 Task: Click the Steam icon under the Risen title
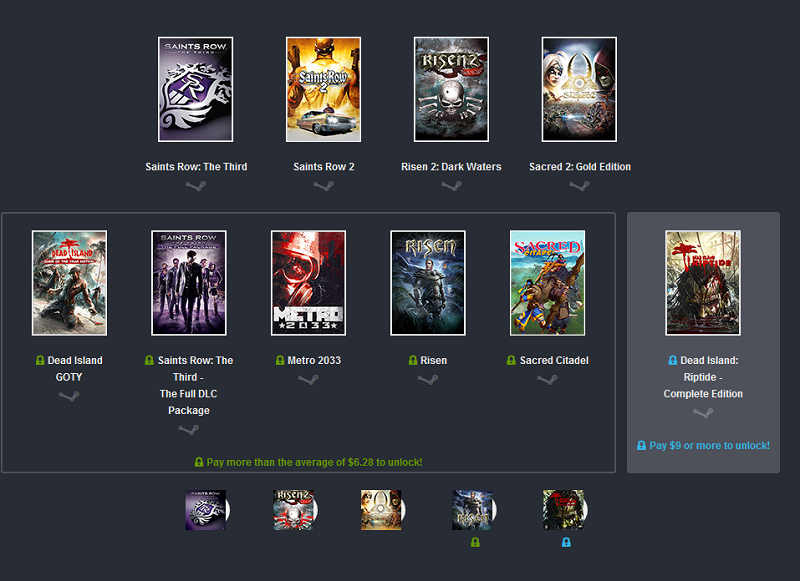pyautogui.click(x=428, y=380)
